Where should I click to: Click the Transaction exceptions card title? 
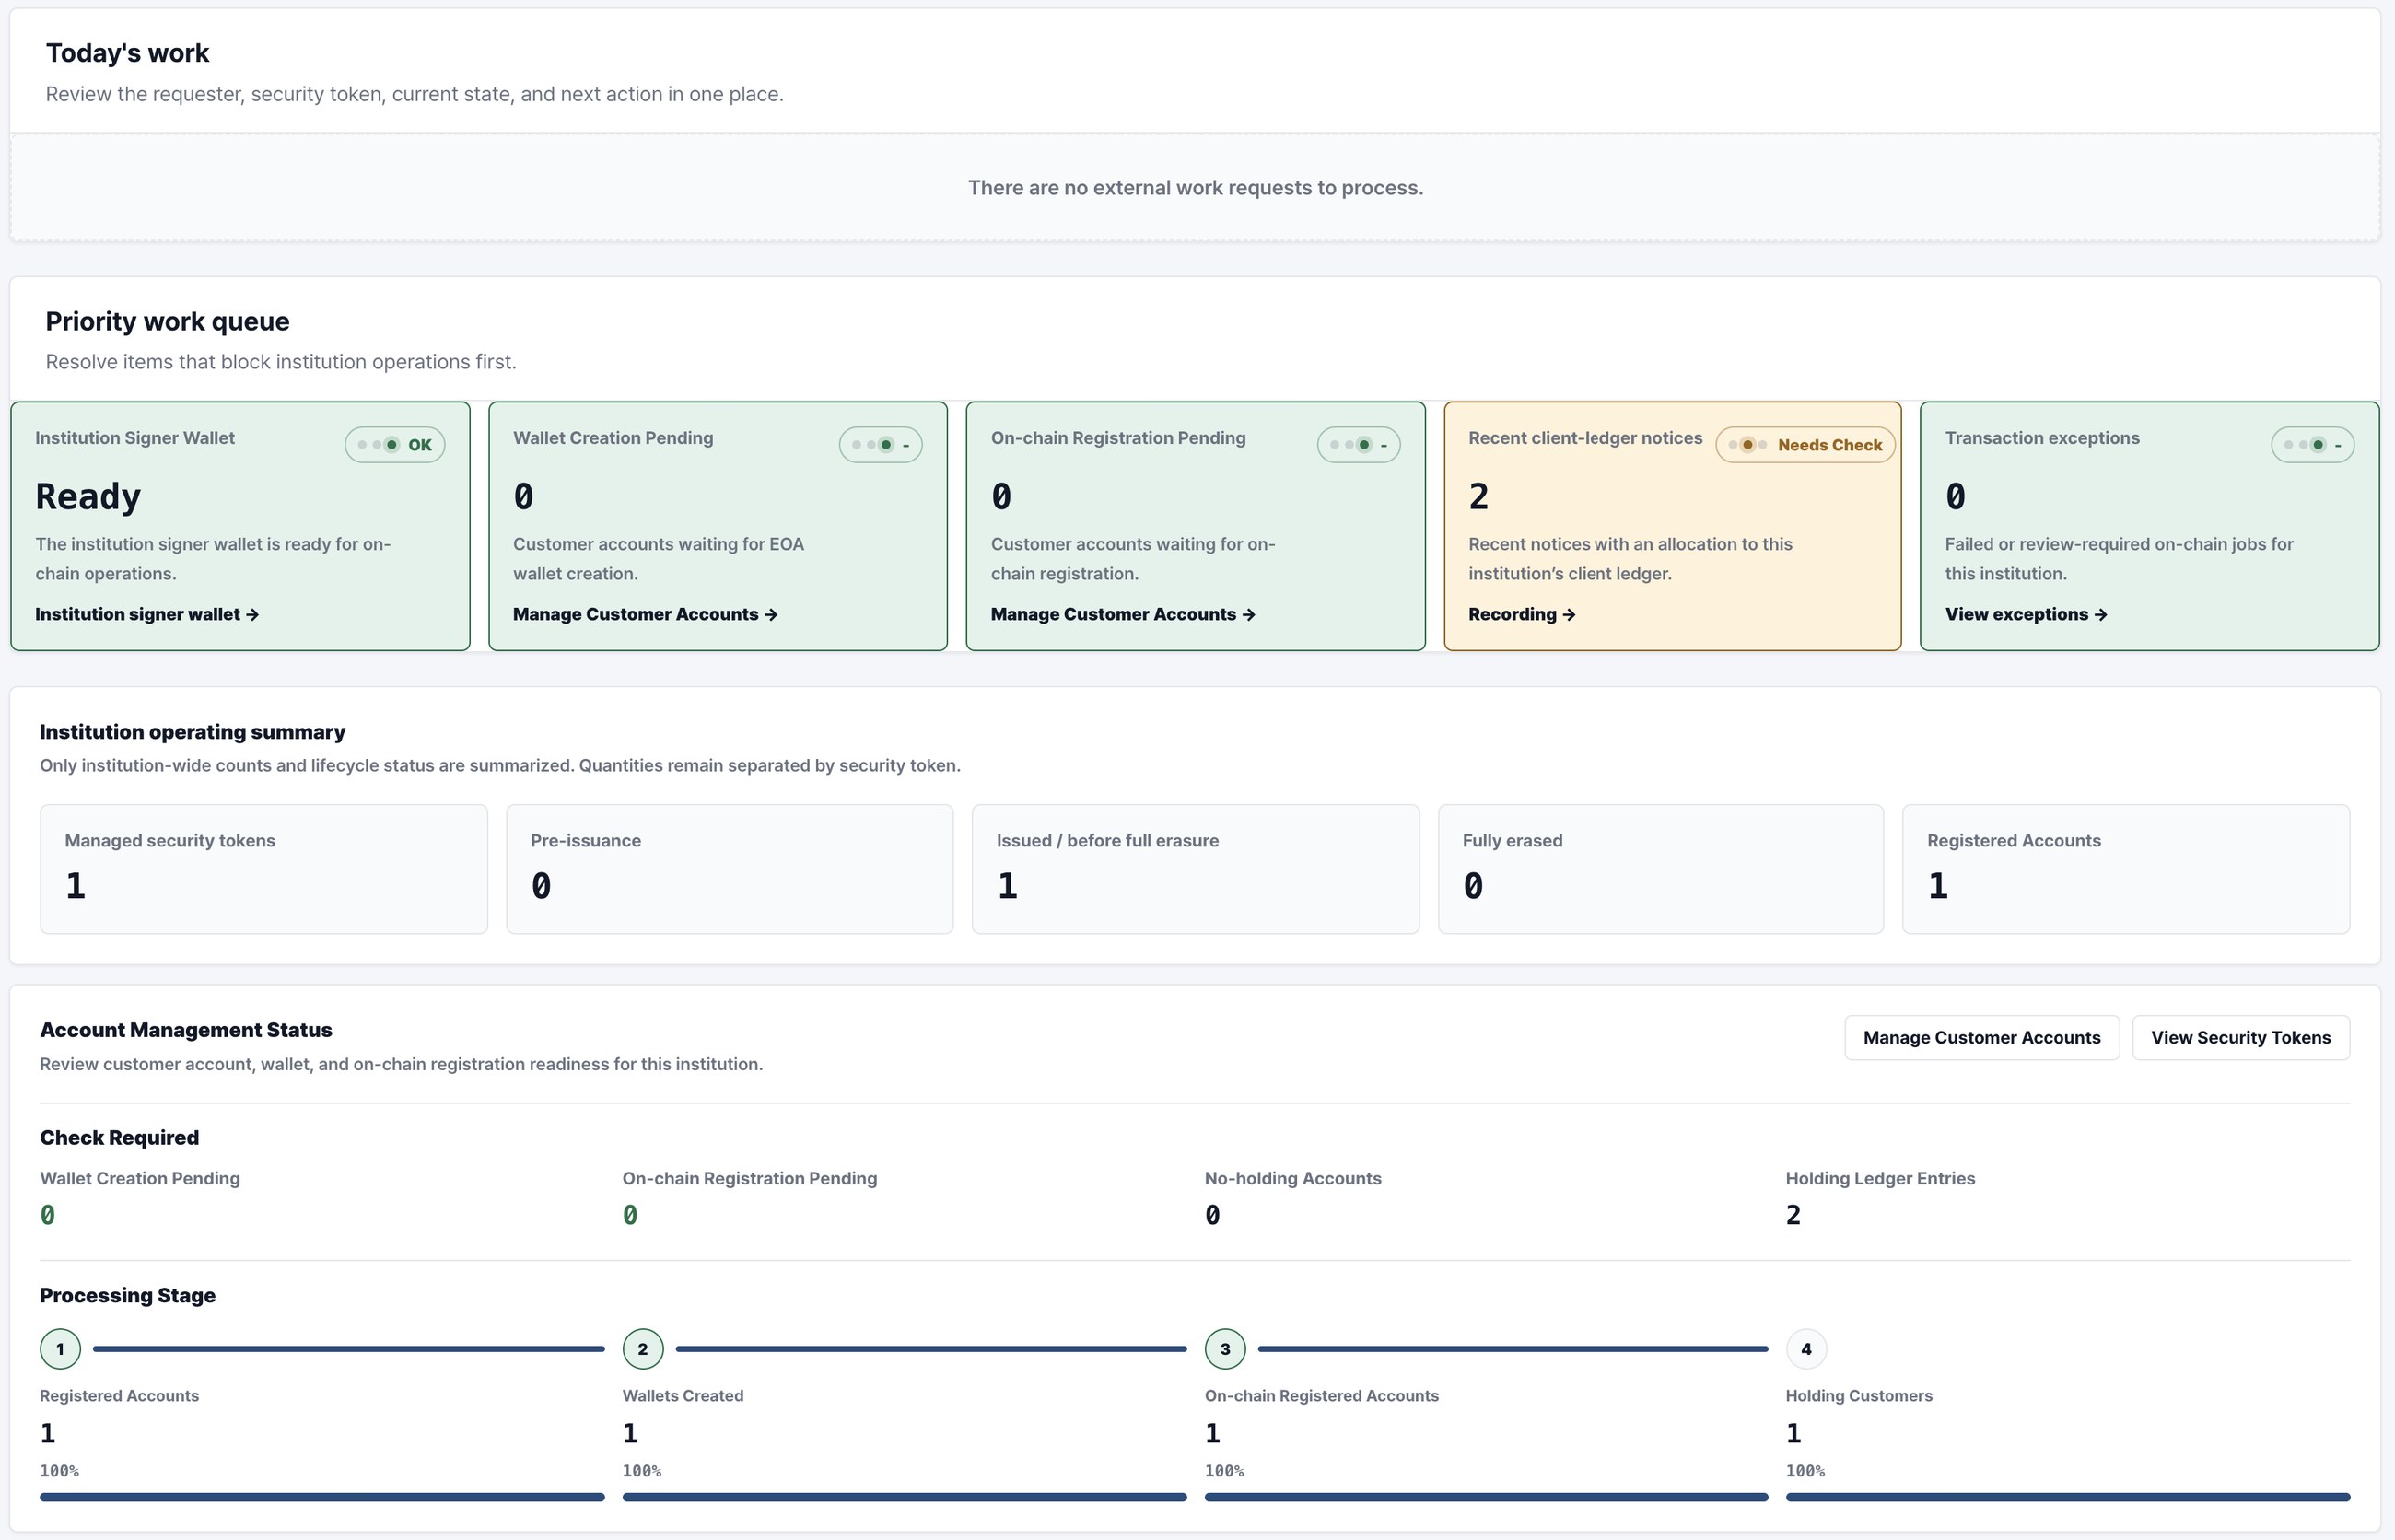[x=2042, y=438]
